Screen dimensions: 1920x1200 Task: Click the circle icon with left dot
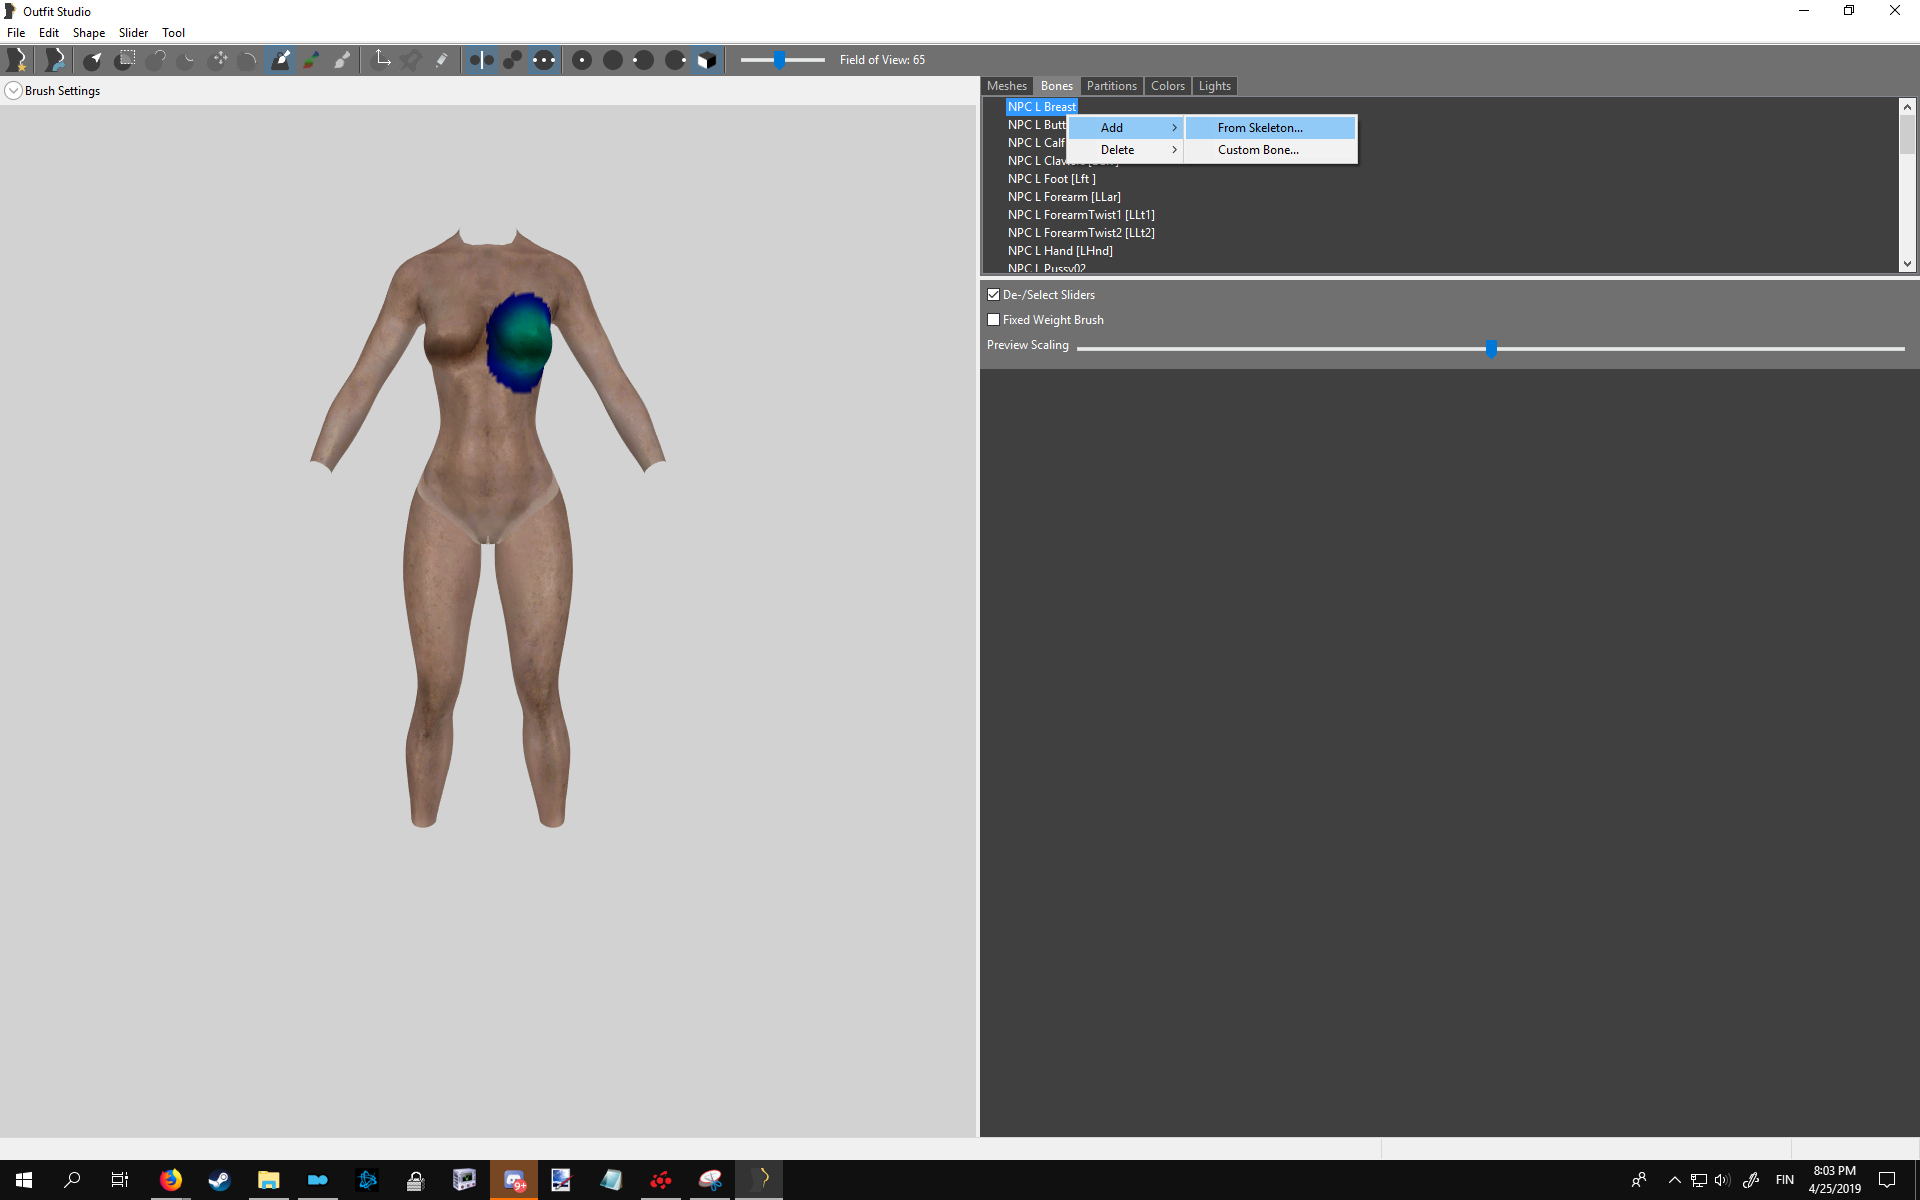point(644,60)
